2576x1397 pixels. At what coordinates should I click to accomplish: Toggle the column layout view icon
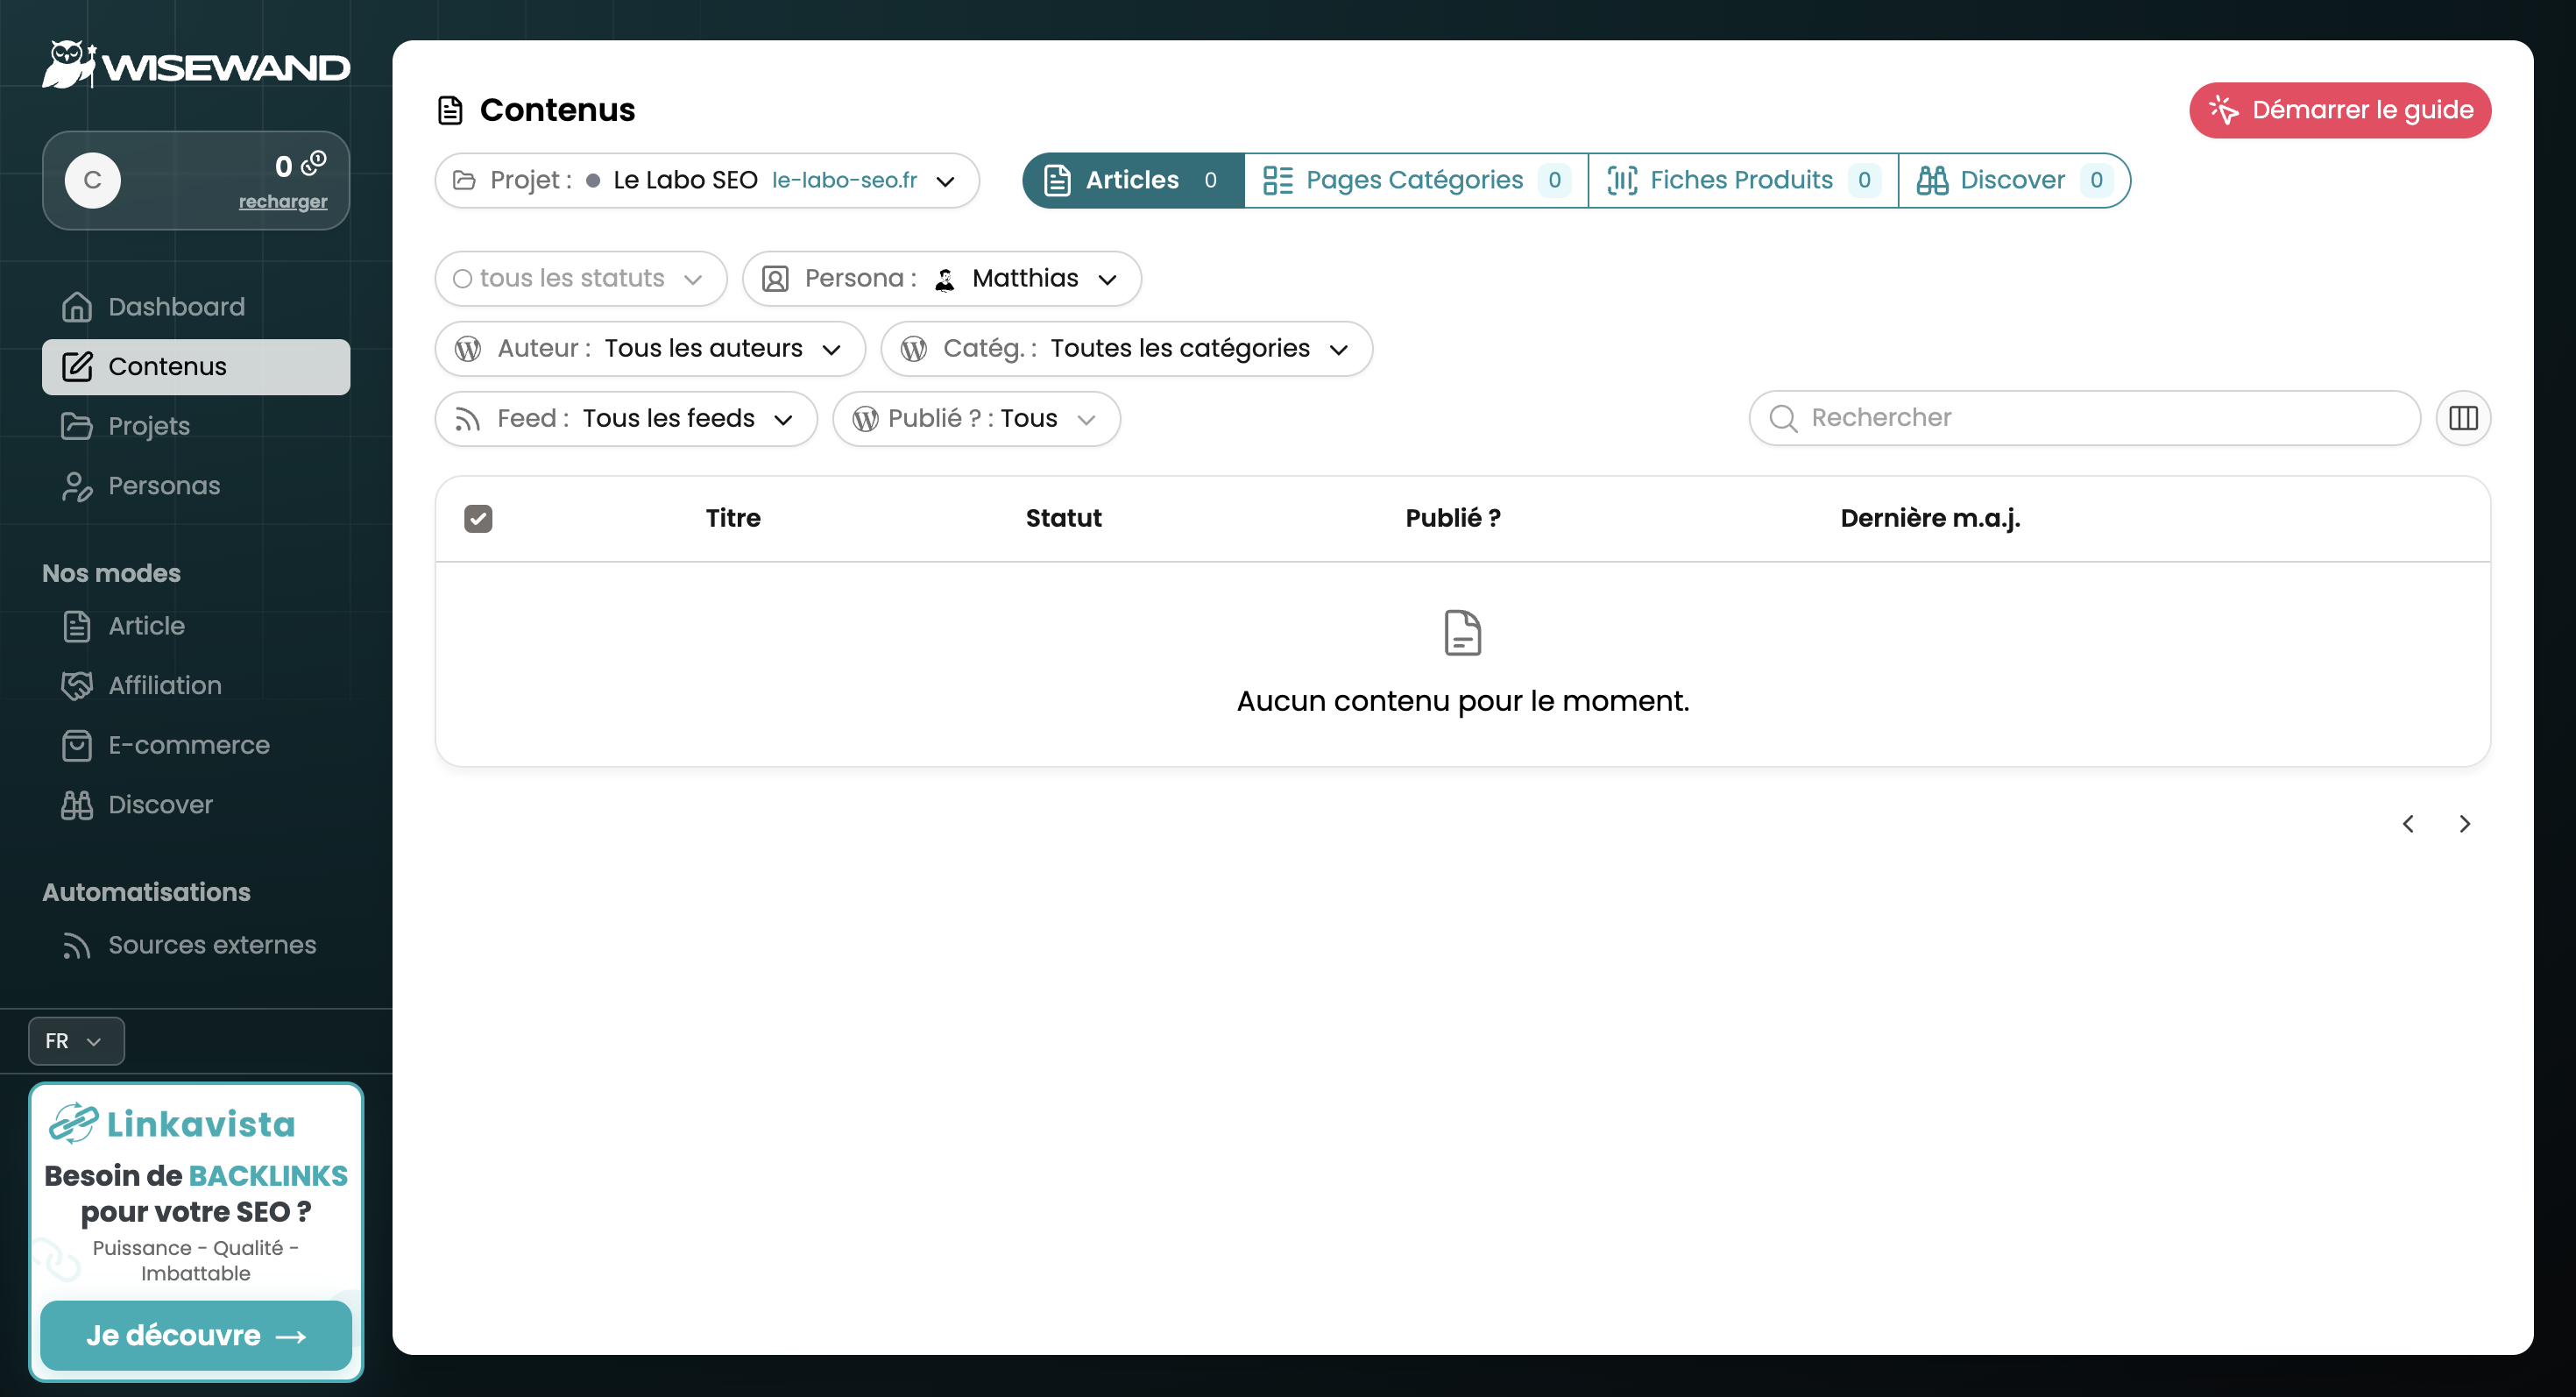(x=2463, y=418)
